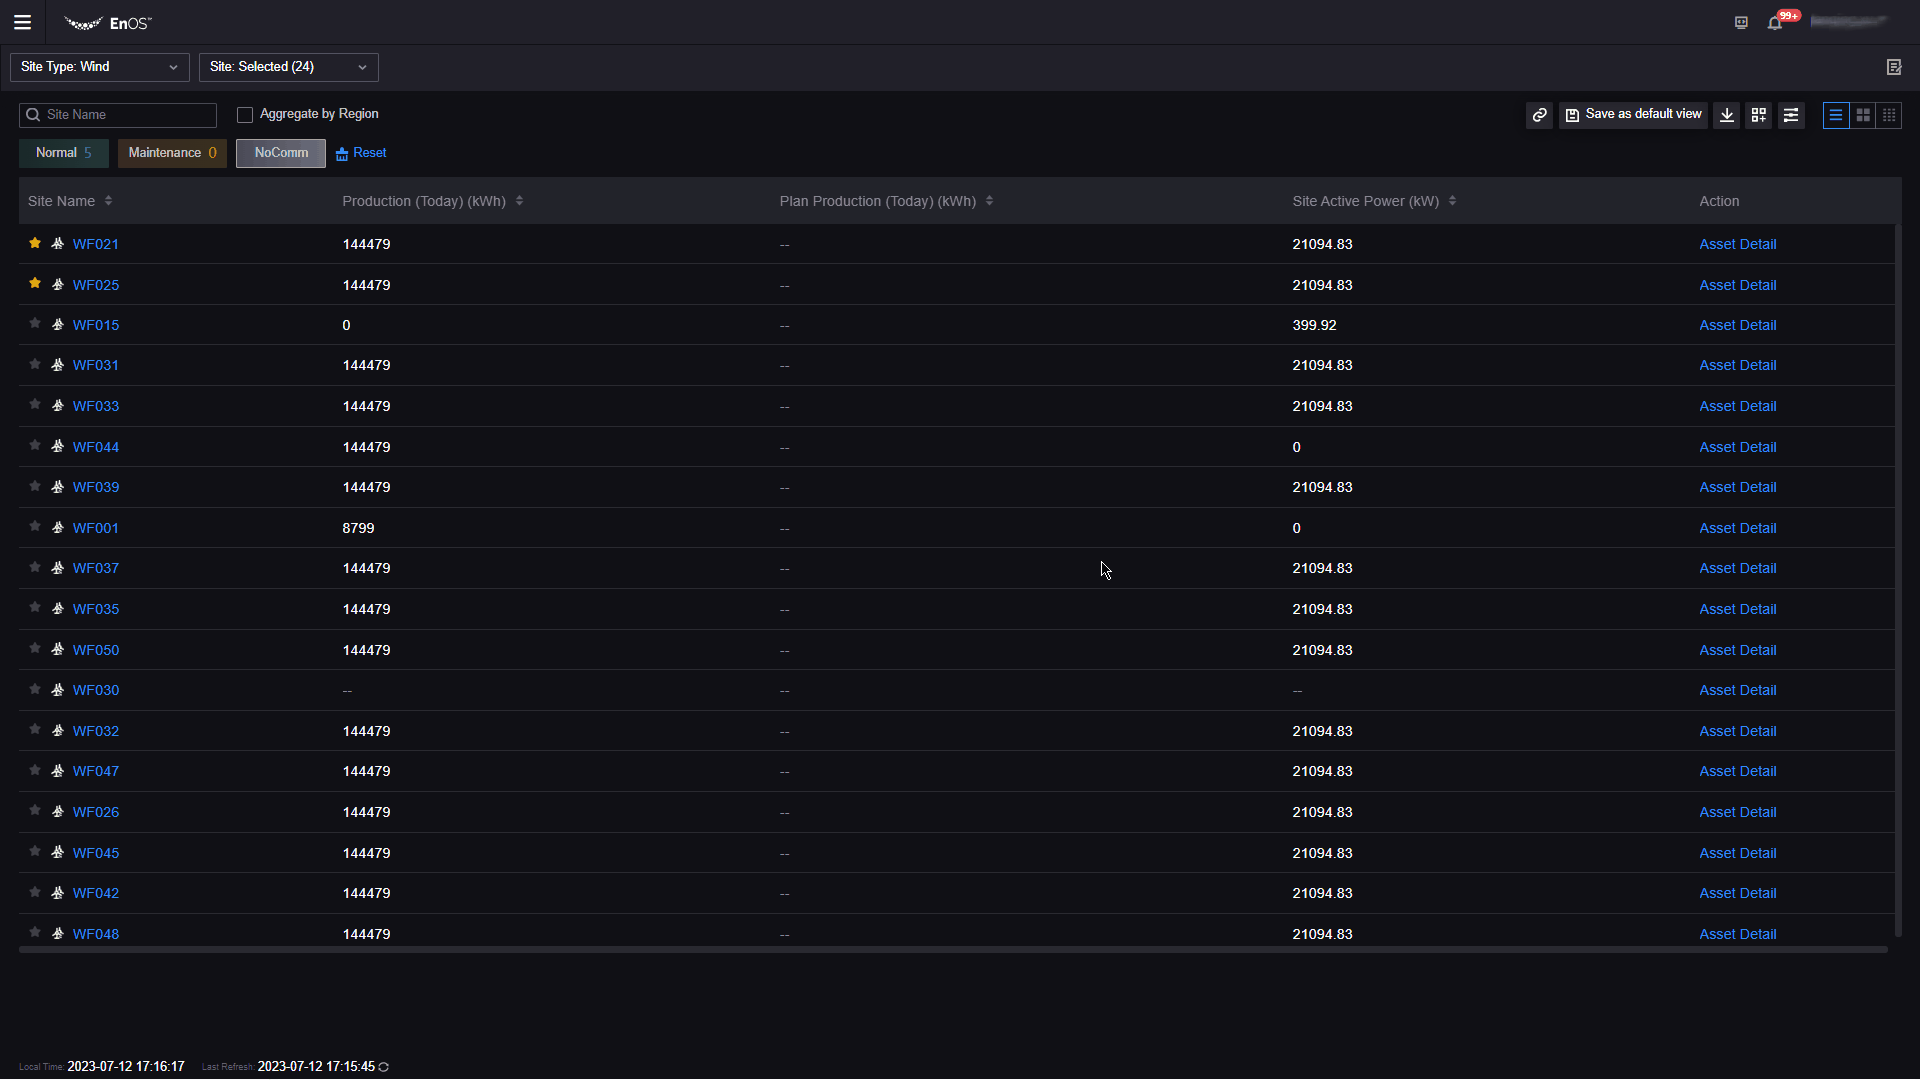Open the hamburger navigation menu
Image resolution: width=1920 pixels, height=1080 pixels.
pyautogui.click(x=22, y=22)
